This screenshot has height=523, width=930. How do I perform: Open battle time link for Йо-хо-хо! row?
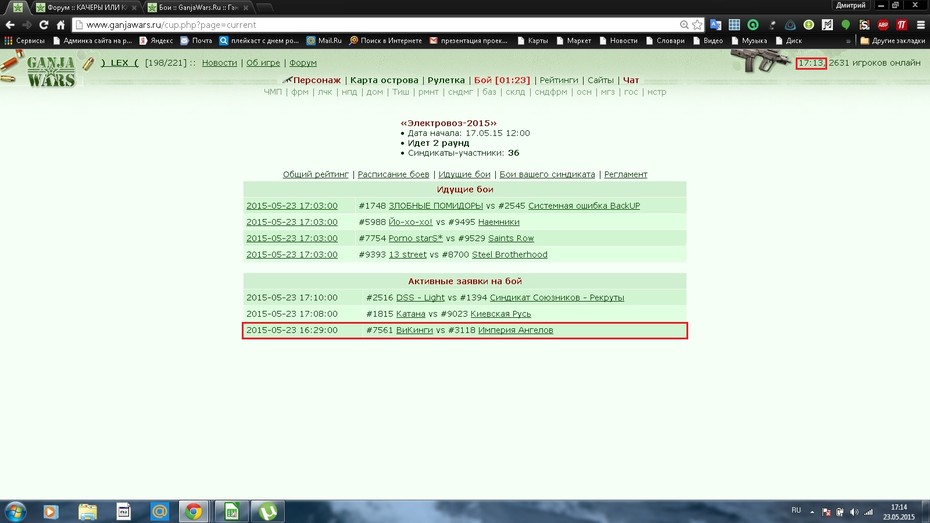(x=292, y=222)
